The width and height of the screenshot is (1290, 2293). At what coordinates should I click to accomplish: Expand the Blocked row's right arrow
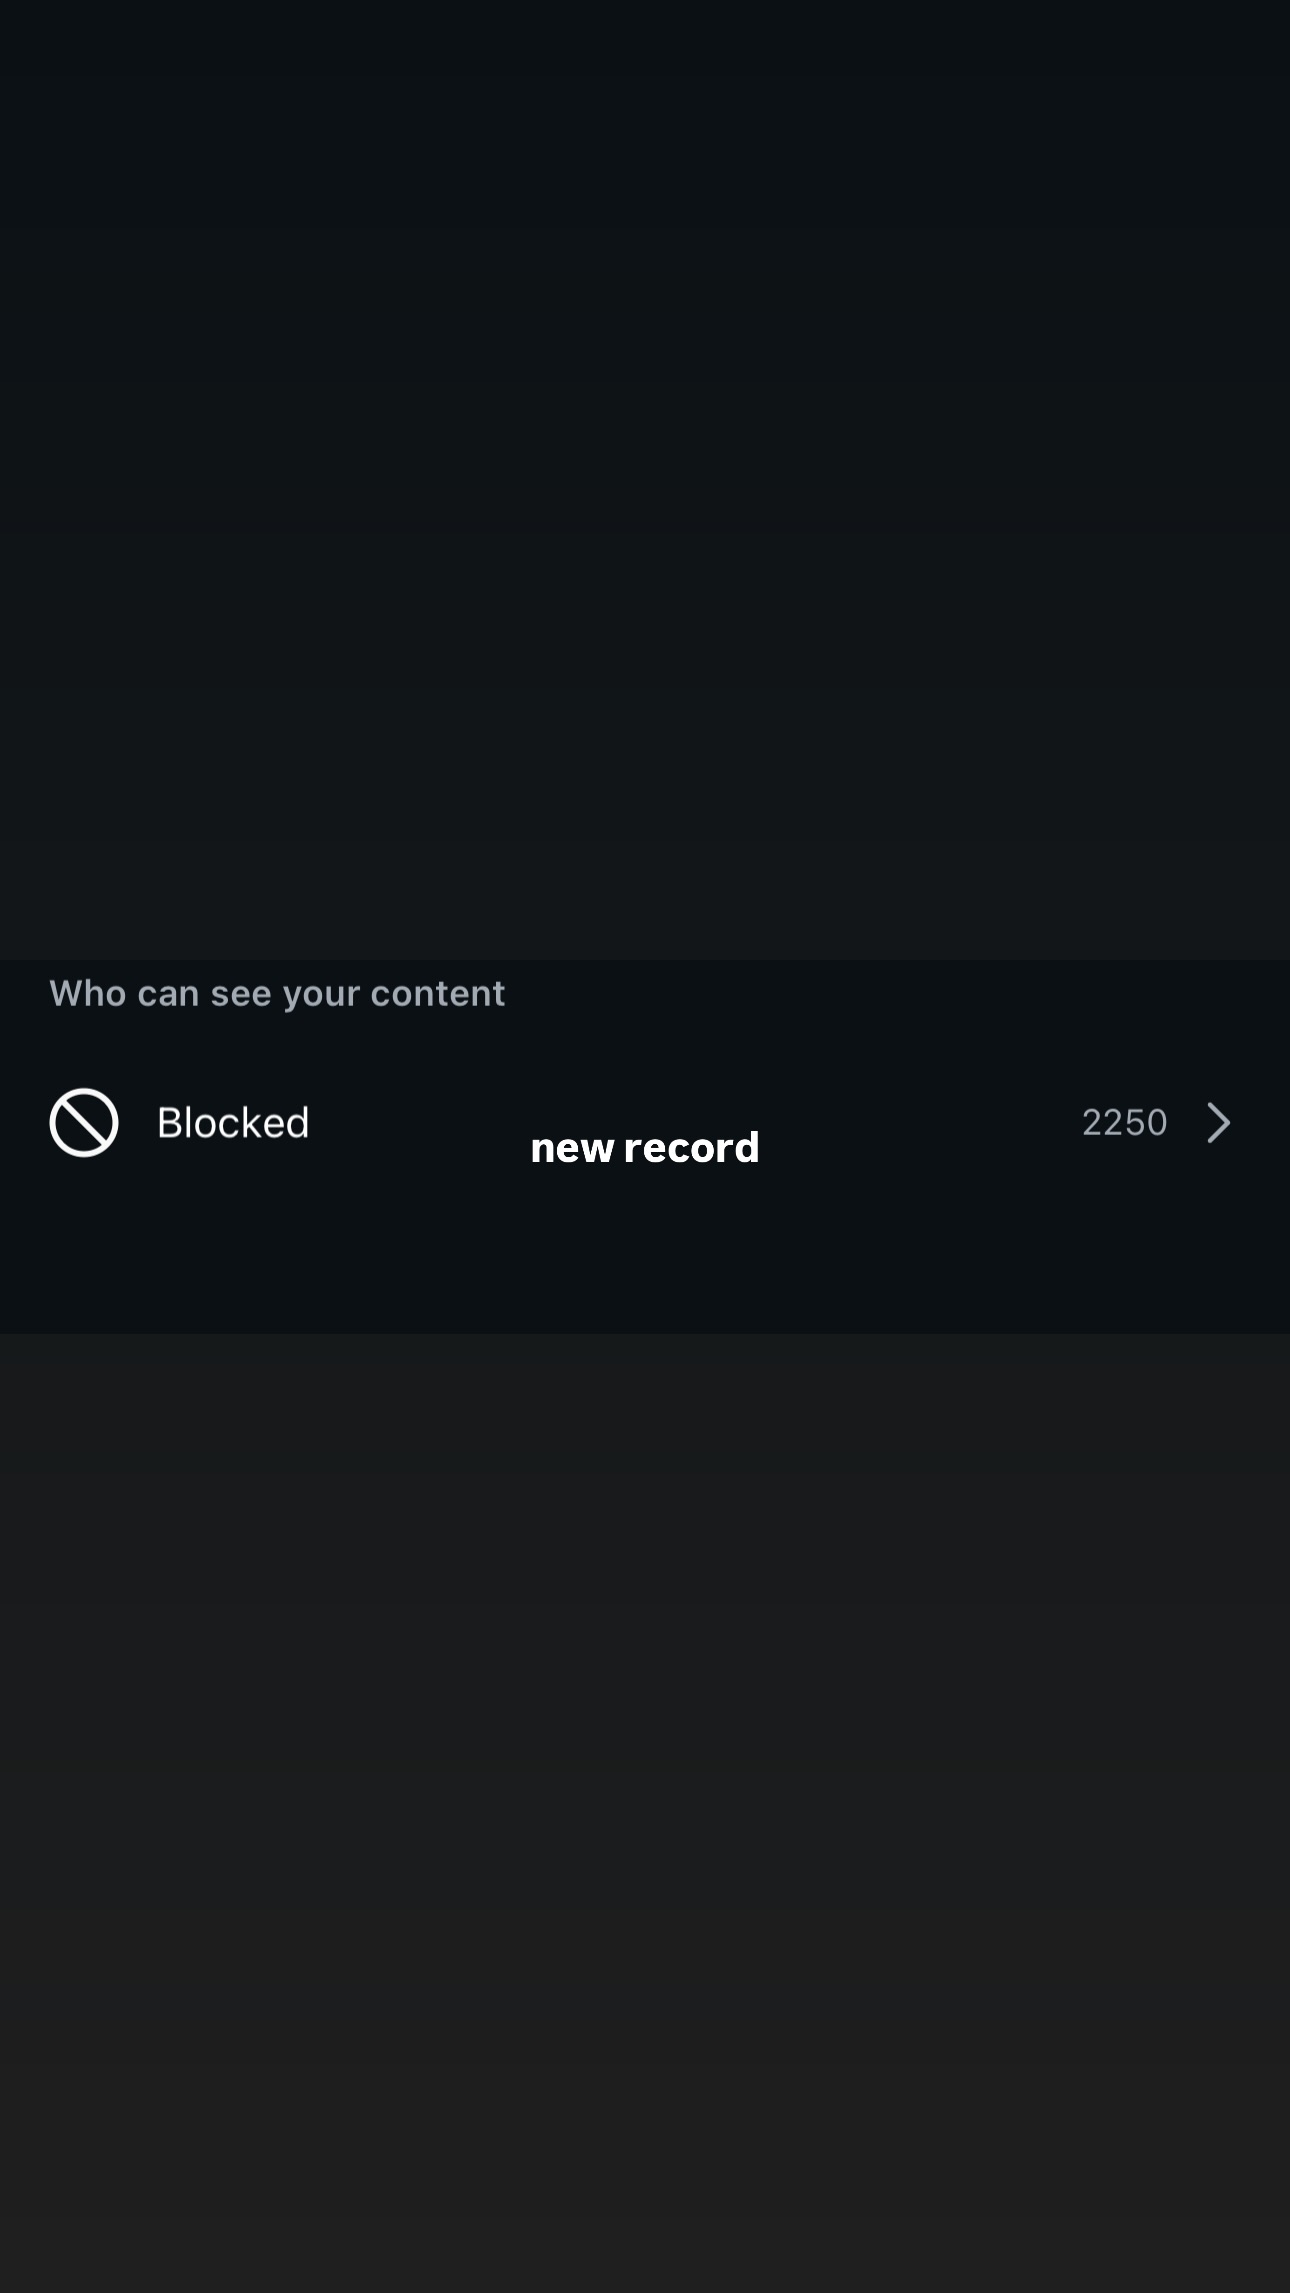pyautogui.click(x=1218, y=1122)
